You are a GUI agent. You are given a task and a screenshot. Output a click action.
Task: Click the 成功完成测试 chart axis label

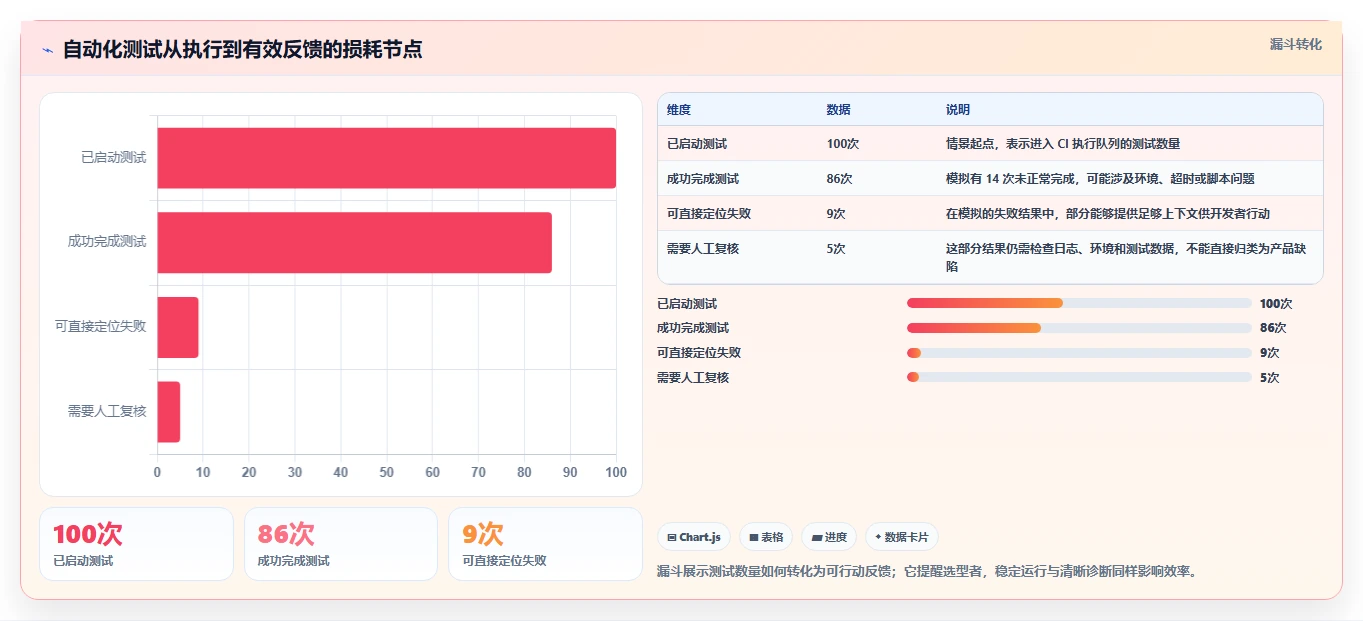point(107,242)
